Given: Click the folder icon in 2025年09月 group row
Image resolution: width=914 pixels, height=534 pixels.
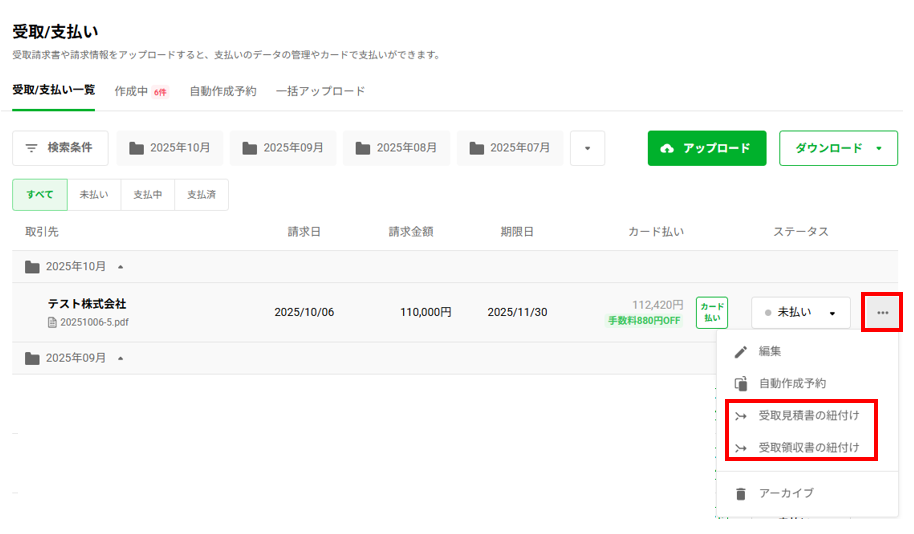Looking at the screenshot, I should click(32, 359).
